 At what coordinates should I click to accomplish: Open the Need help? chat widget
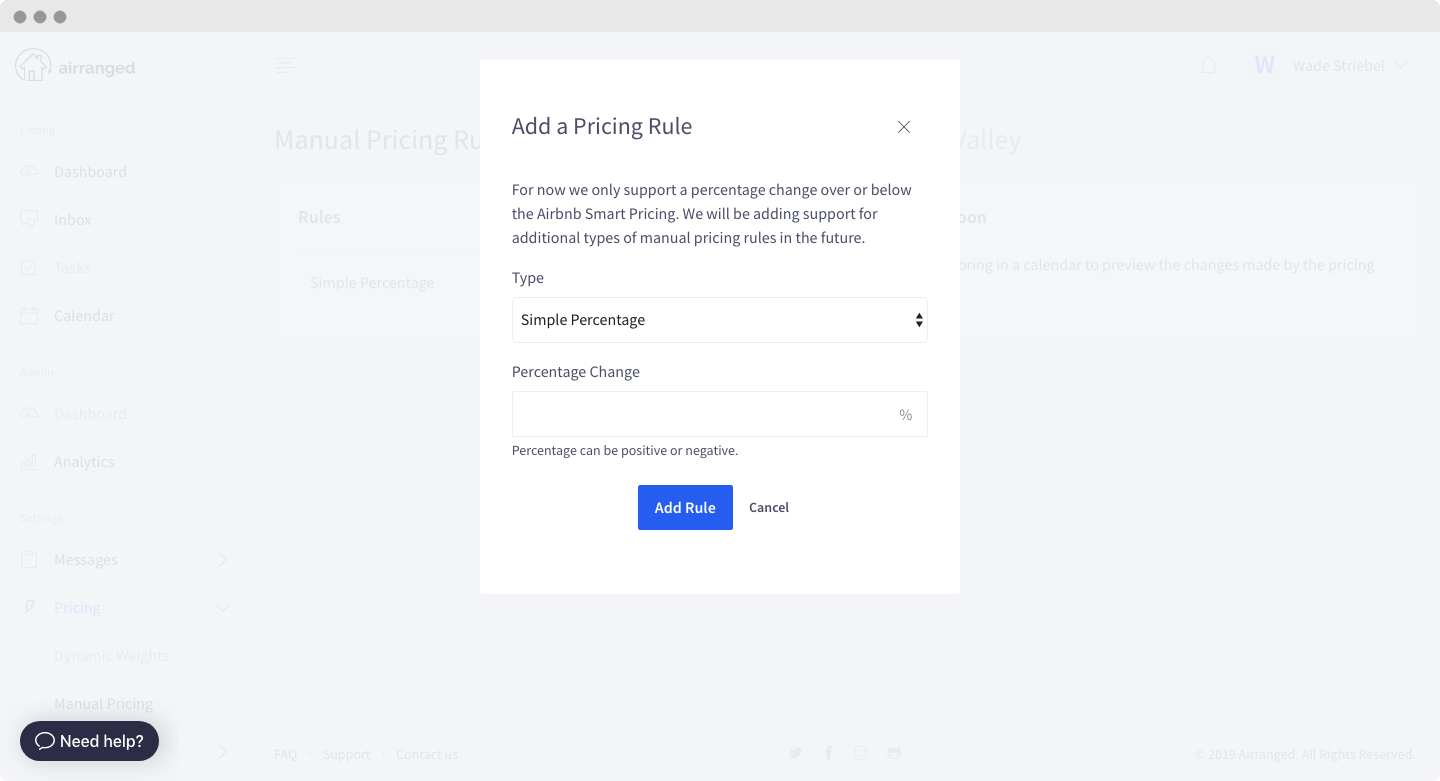click(90, 741)
